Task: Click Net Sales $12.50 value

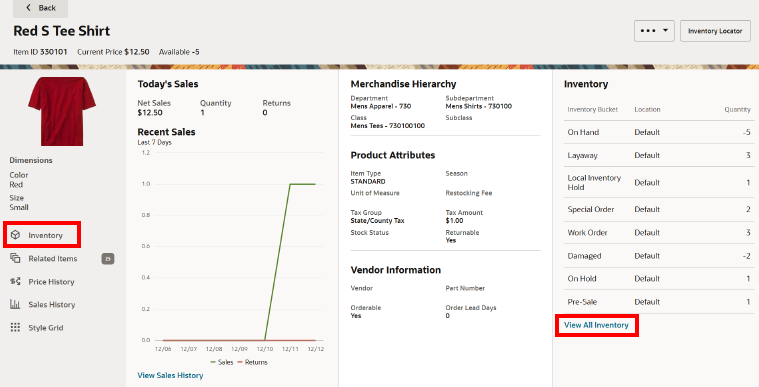Action: click(150, 113)
